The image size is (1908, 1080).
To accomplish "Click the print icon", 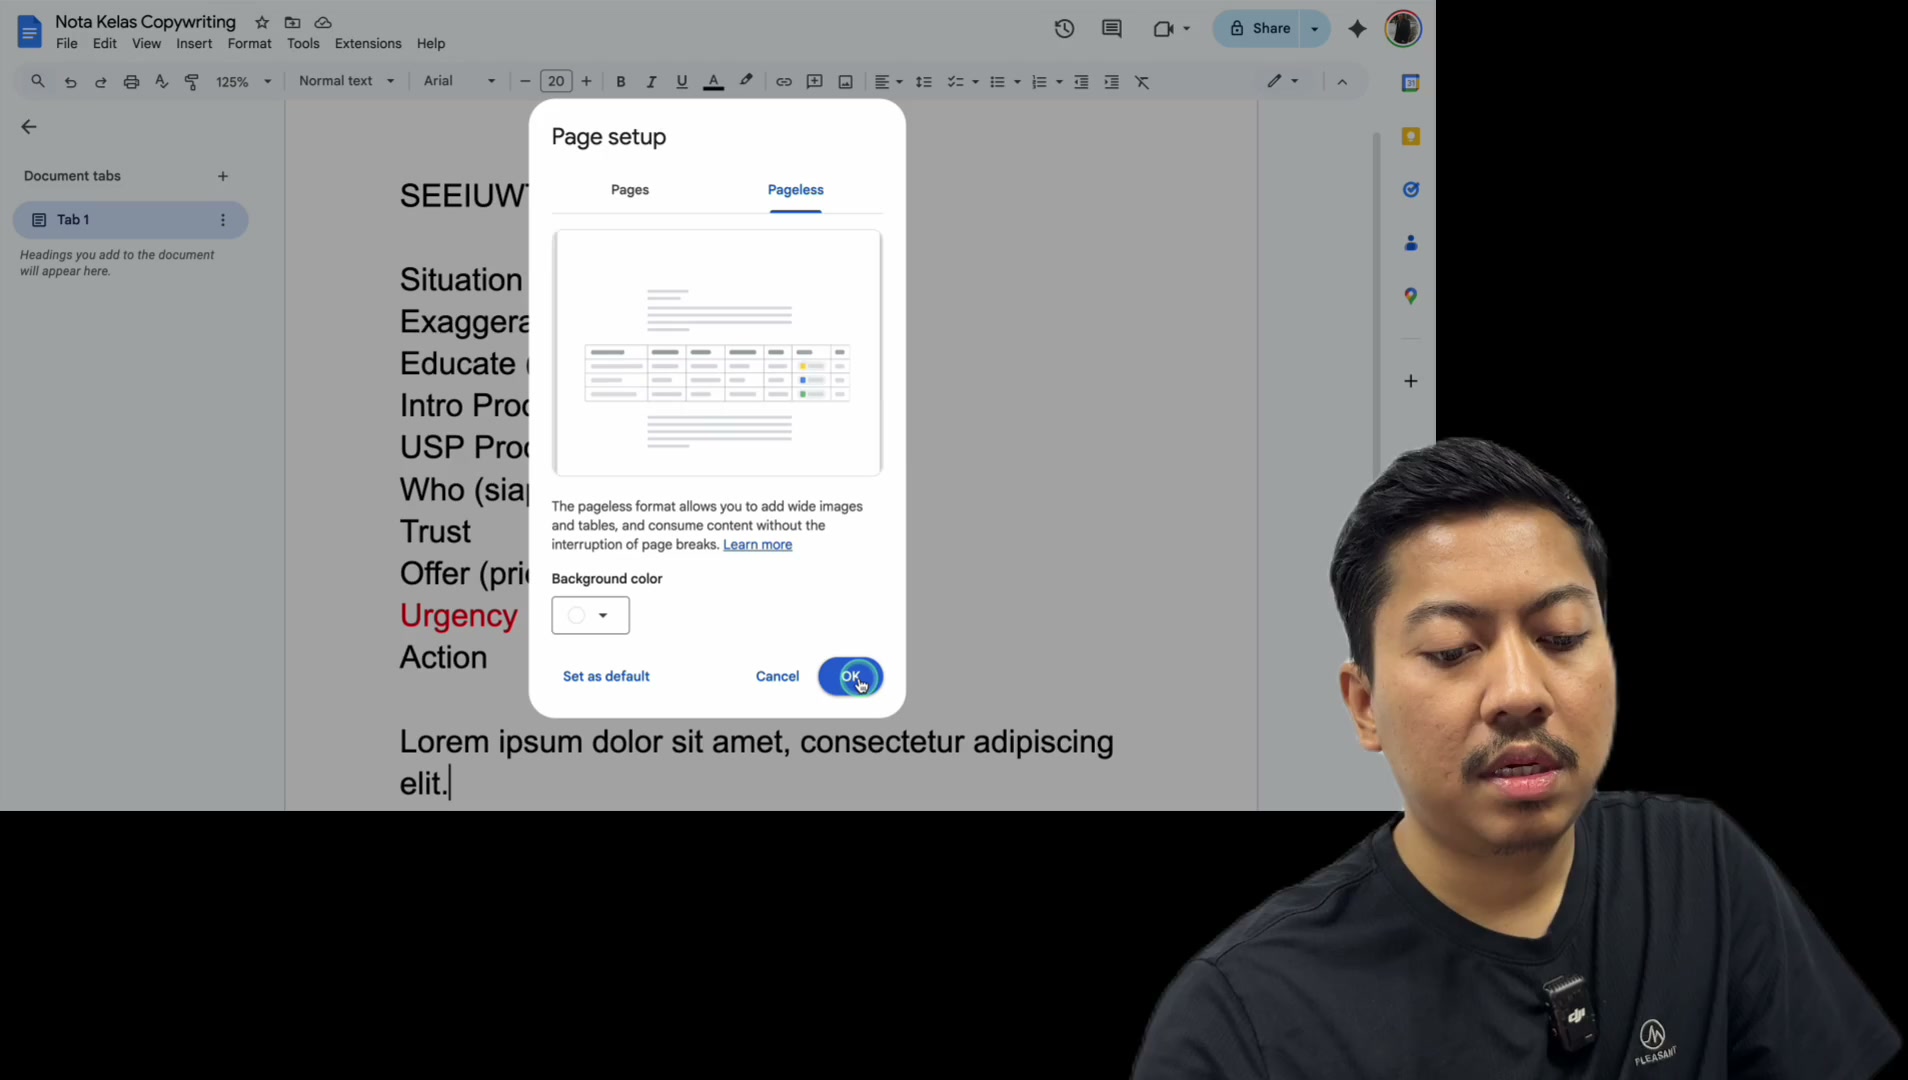I will point(131,82).
